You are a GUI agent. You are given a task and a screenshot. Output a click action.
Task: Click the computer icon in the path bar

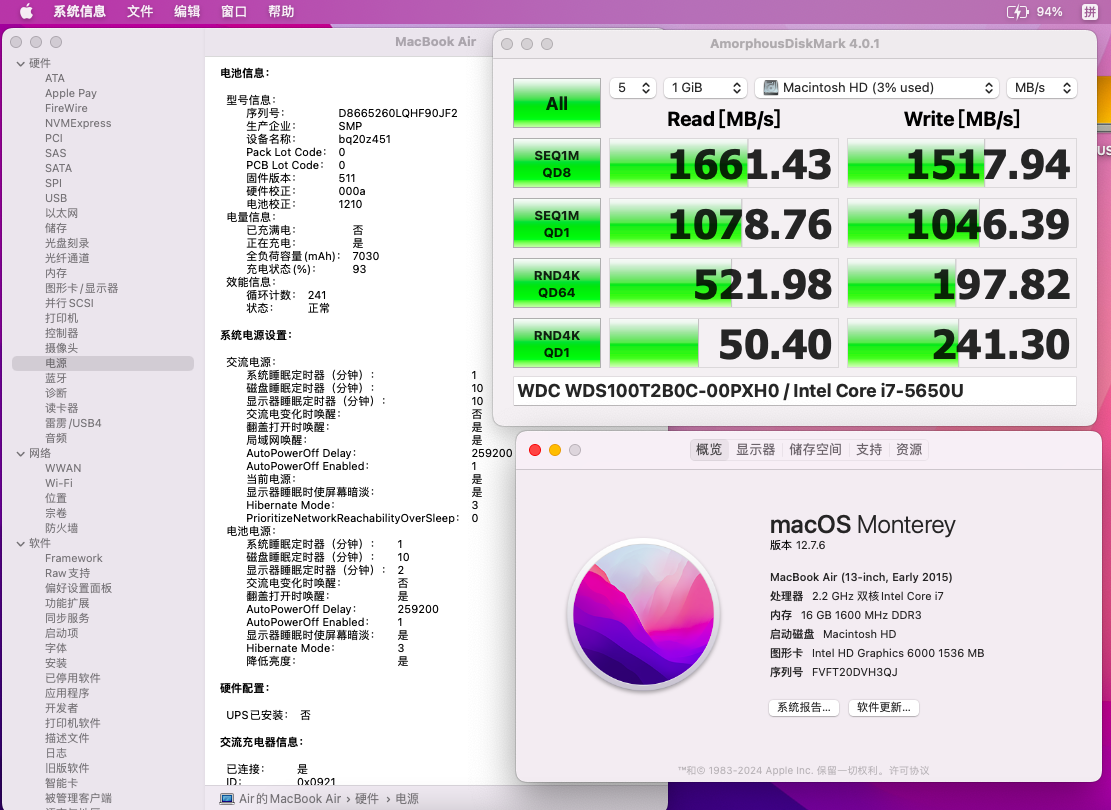(227, 799)
